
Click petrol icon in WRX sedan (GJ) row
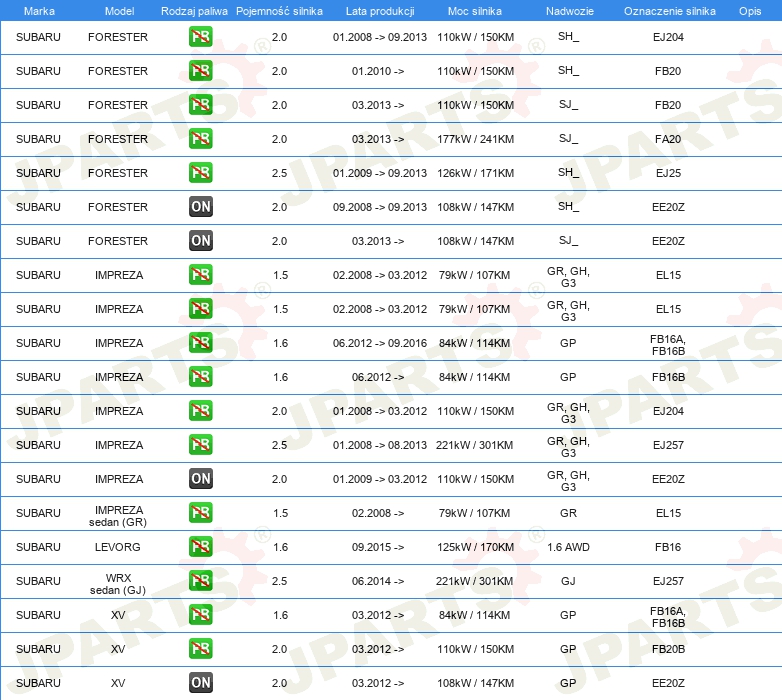[200, 580]
